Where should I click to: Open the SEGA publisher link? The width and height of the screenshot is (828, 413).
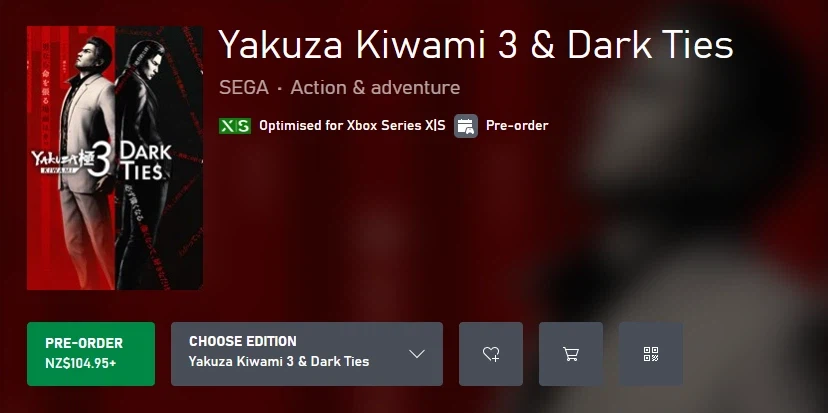tap(244, 88)
